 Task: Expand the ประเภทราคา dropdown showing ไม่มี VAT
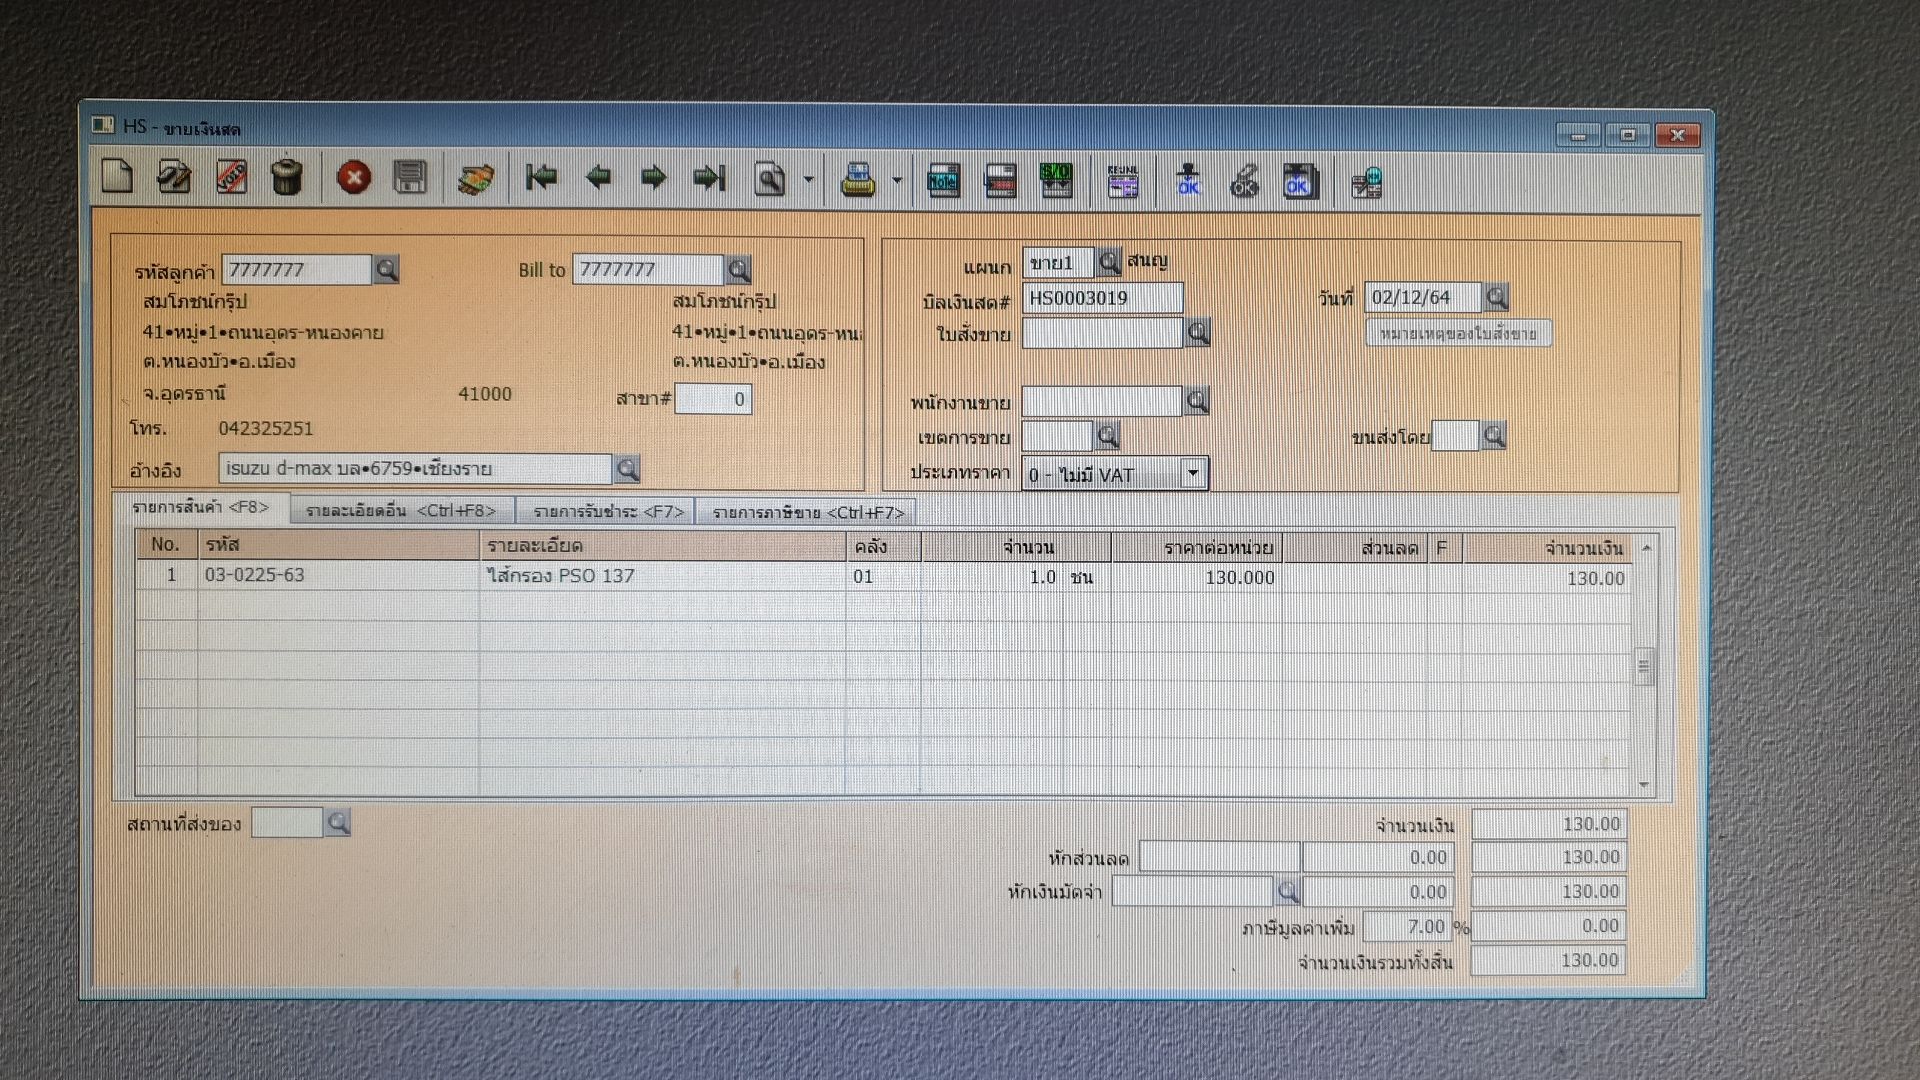click(1193, 473)
